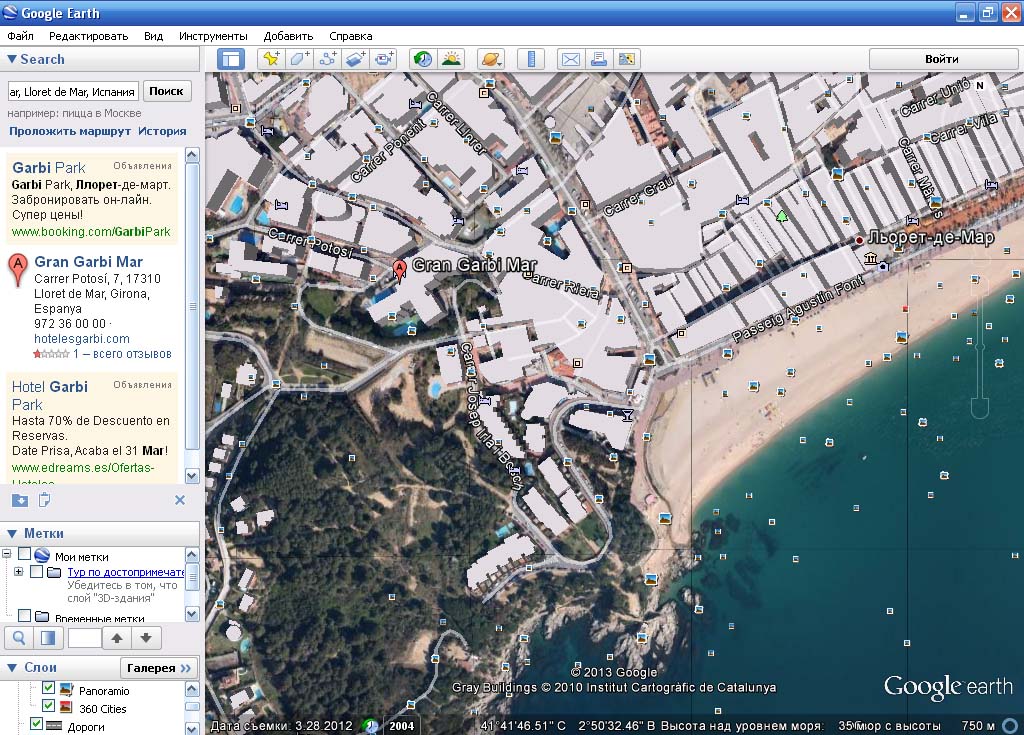Image resolution: width=1024 pixels, height=735 pixels.
Task: Add a placemark with the pushpin tool
Action: [272, 59]
